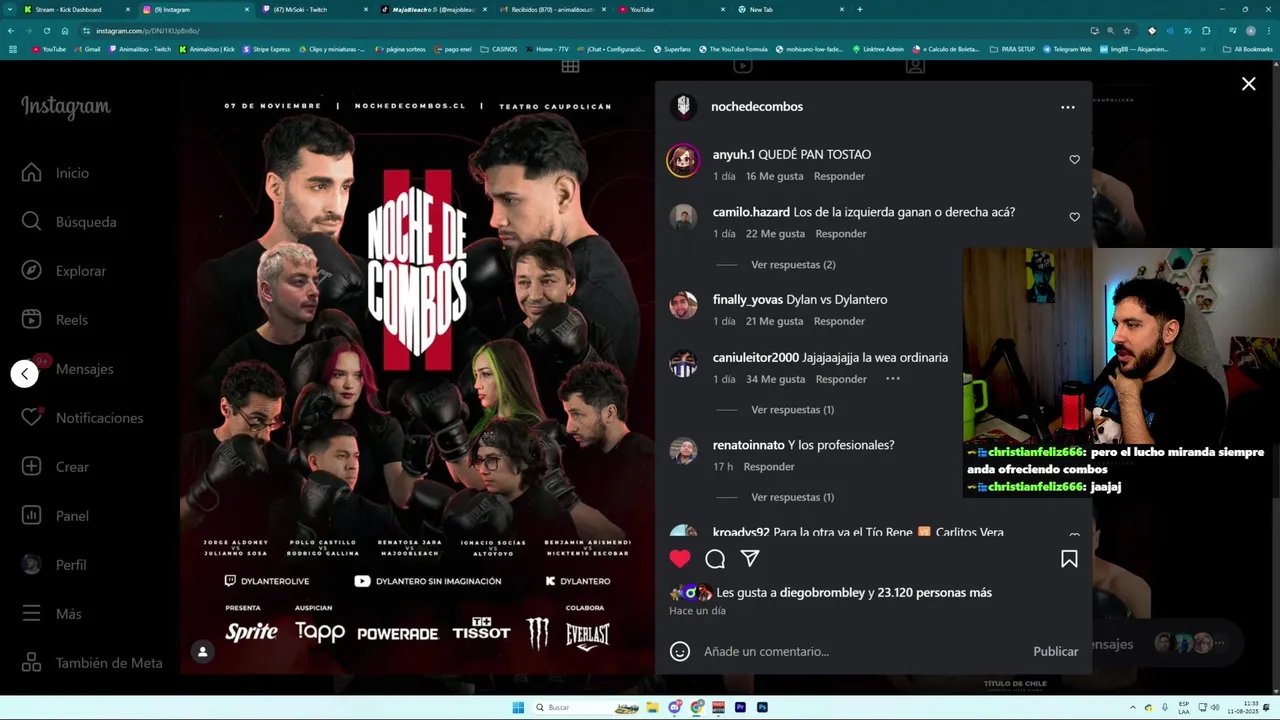1280x720 pixels.
Task: Open Mensajes in the sidebar
Action: [67, 369]
